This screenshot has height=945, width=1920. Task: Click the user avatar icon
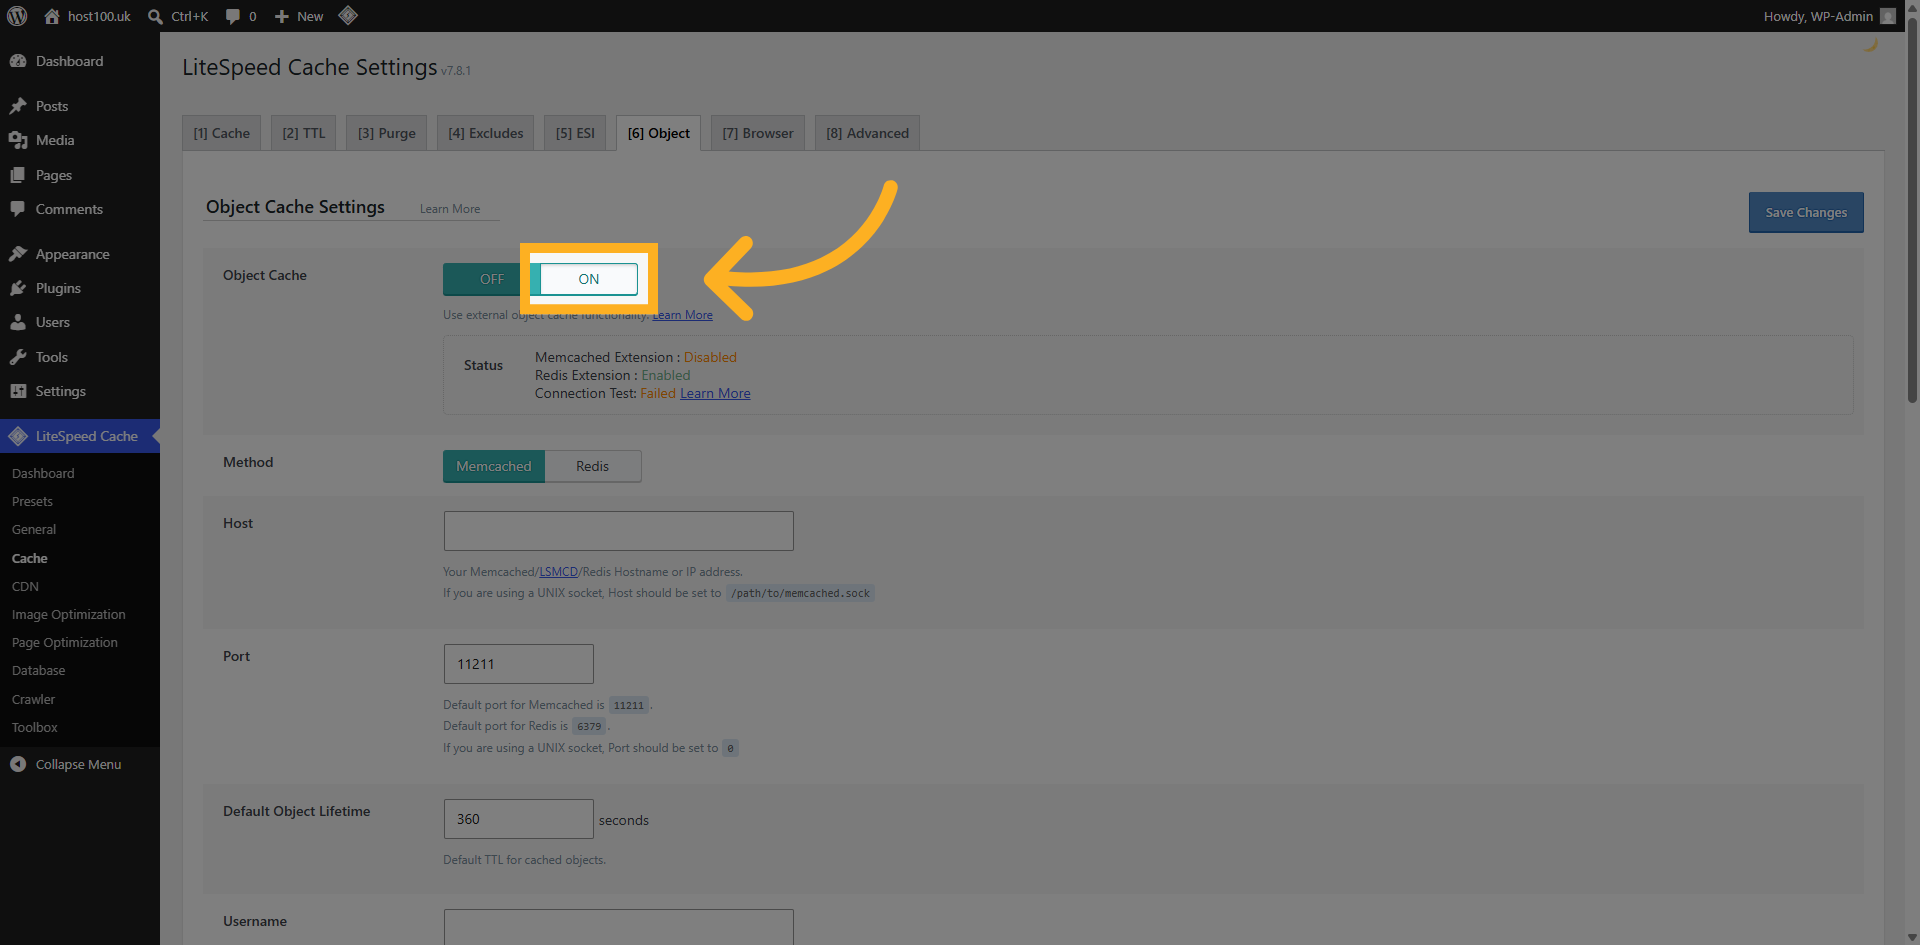(1888, 16)
